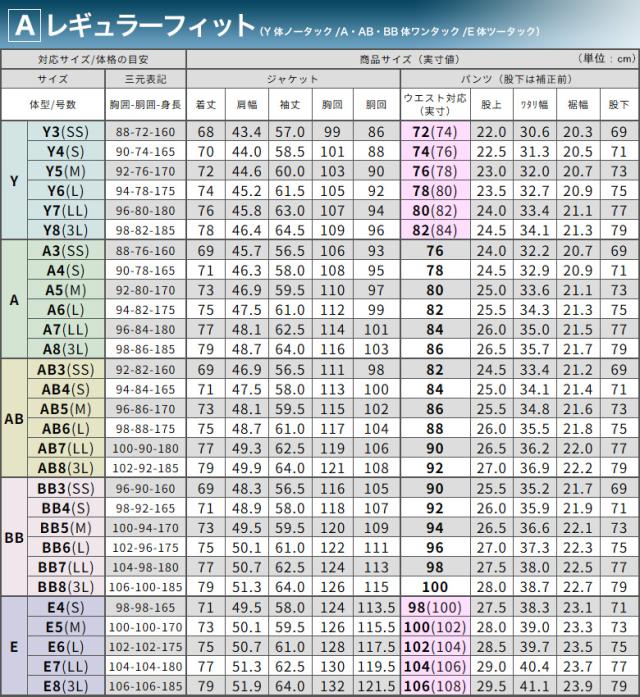Click the 商品サイズ(実寸値) header

409,59
